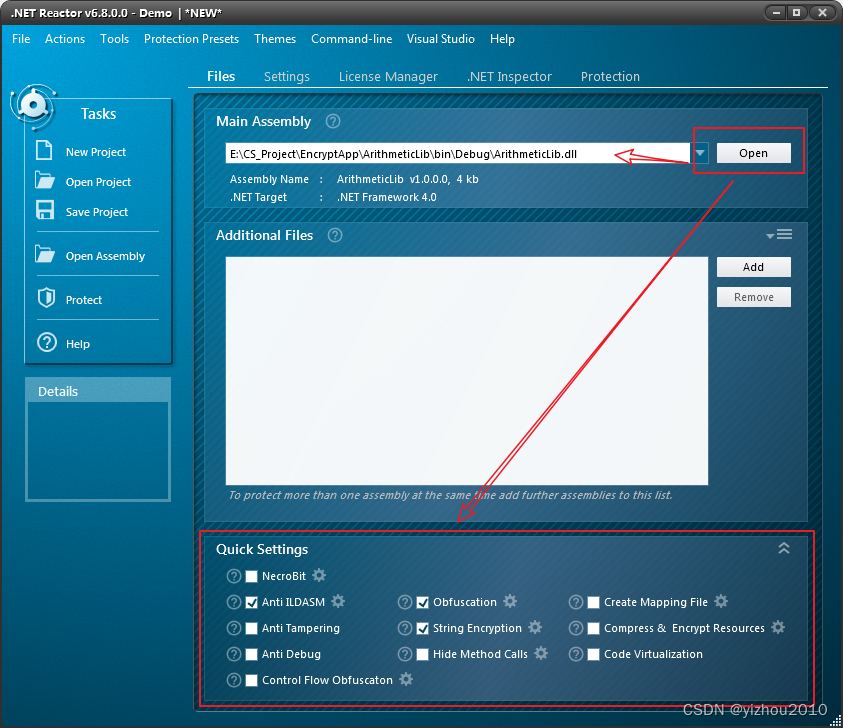Enable Code Virtualization checkbox
The width and height of the screenshot is (843, 728).
point(594,654)
